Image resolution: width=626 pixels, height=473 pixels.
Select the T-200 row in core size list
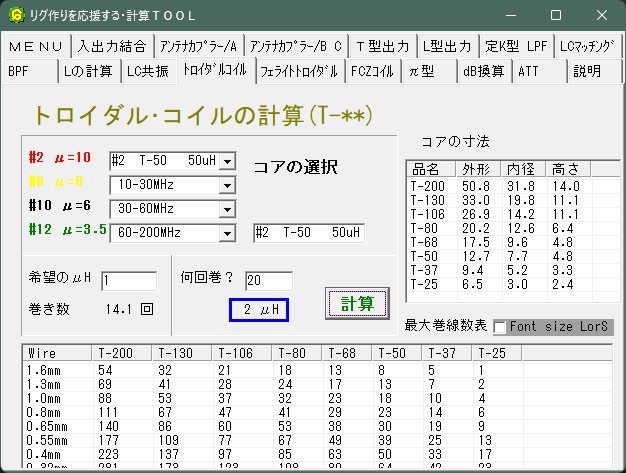point(506,186)
